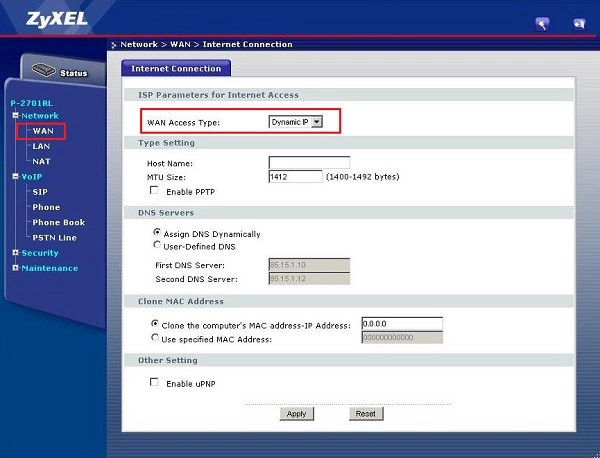Go to the SIP settings
Image resolution: width=600 pixels, height=458 pixels.
pyautogui.click(x=40, y=192)
